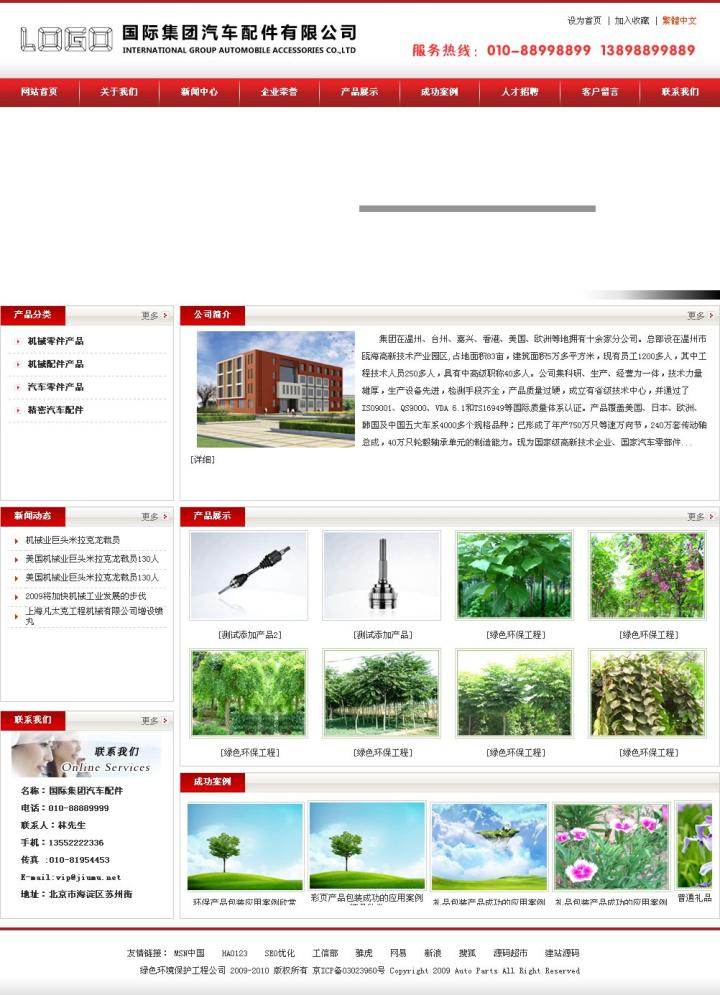
Task: Select 精密汽车配件 category
Action: click(x=56, y=410)
